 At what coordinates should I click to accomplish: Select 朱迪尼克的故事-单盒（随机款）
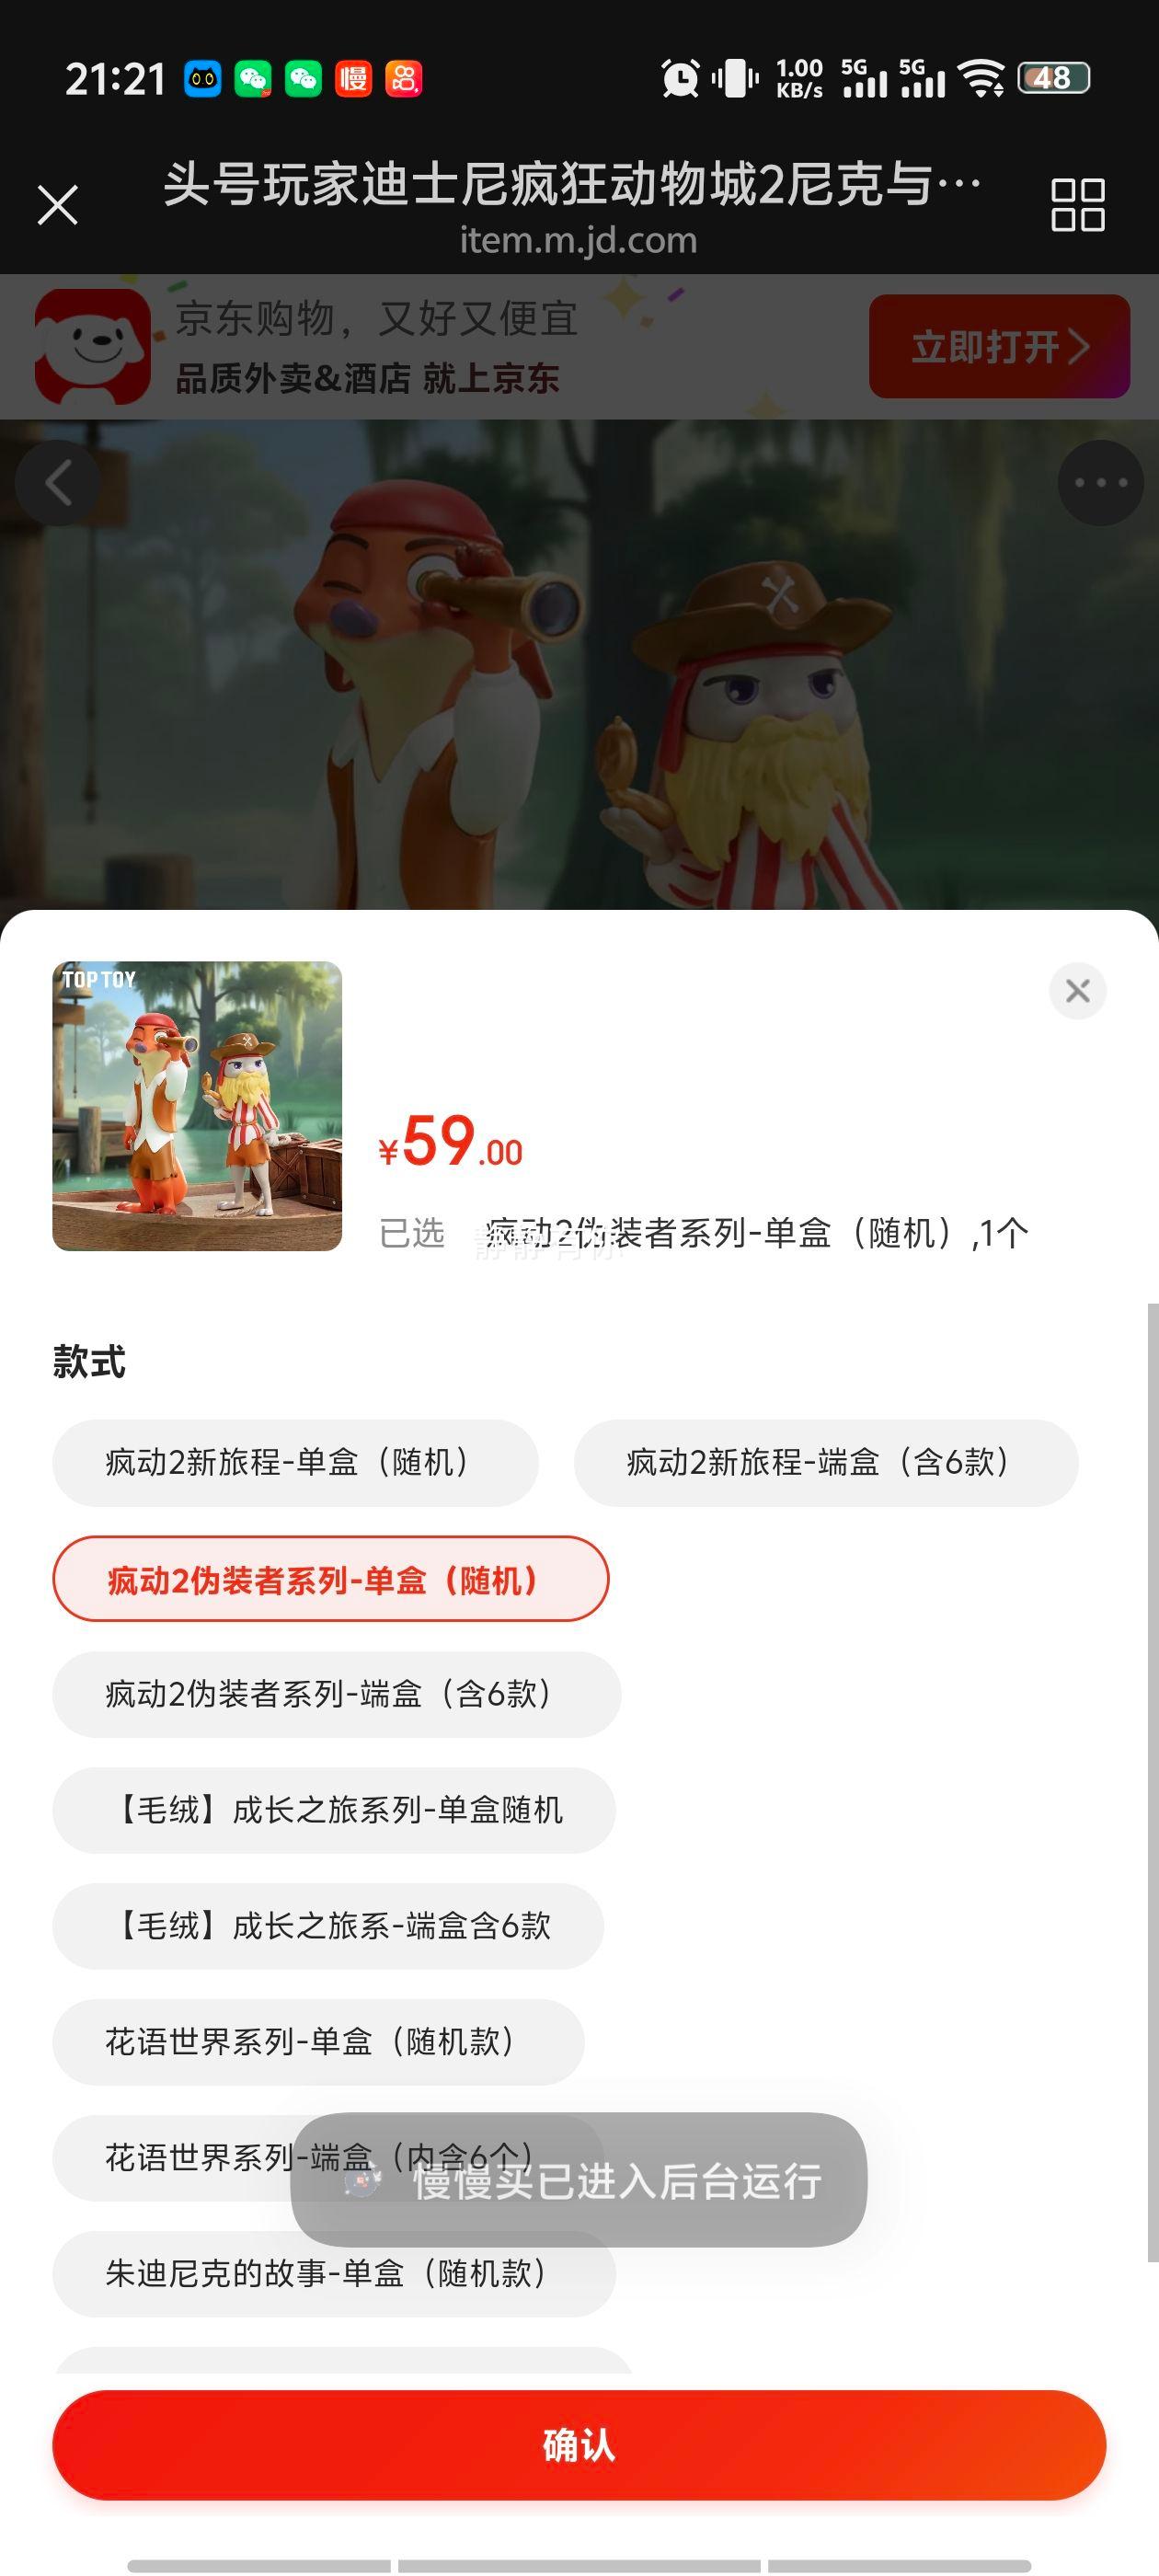(334, 2274)
